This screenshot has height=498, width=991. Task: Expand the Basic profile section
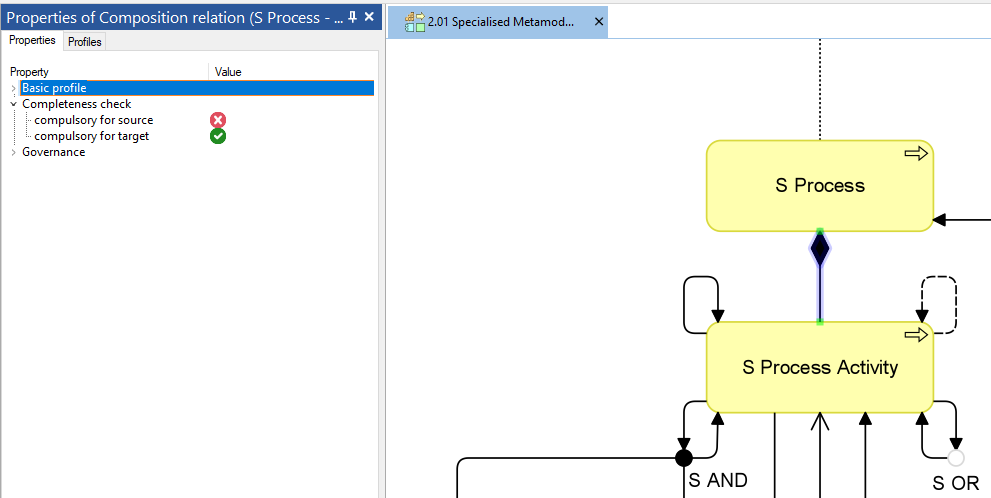click(13, 88)
